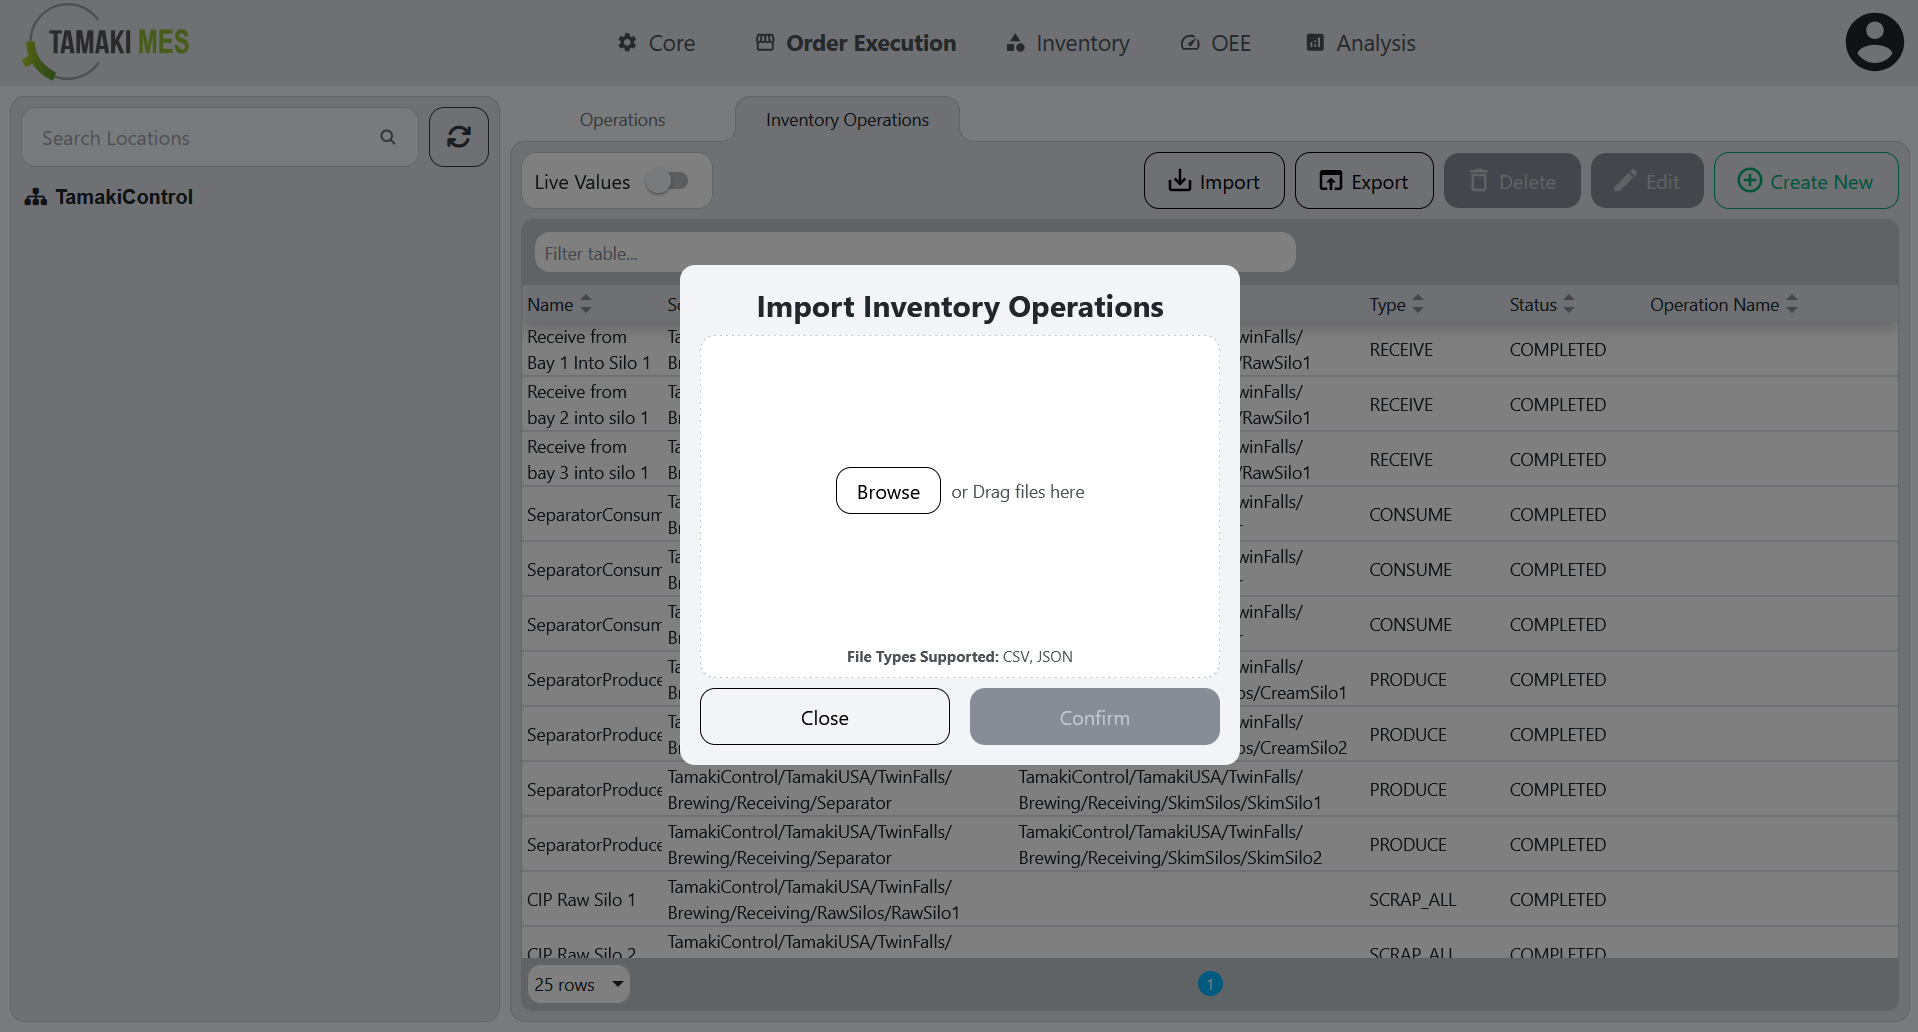The image size is (1918, 1032).
Task: Click the search magnifier in Search Locations
Action: click(x=388, y=137)
